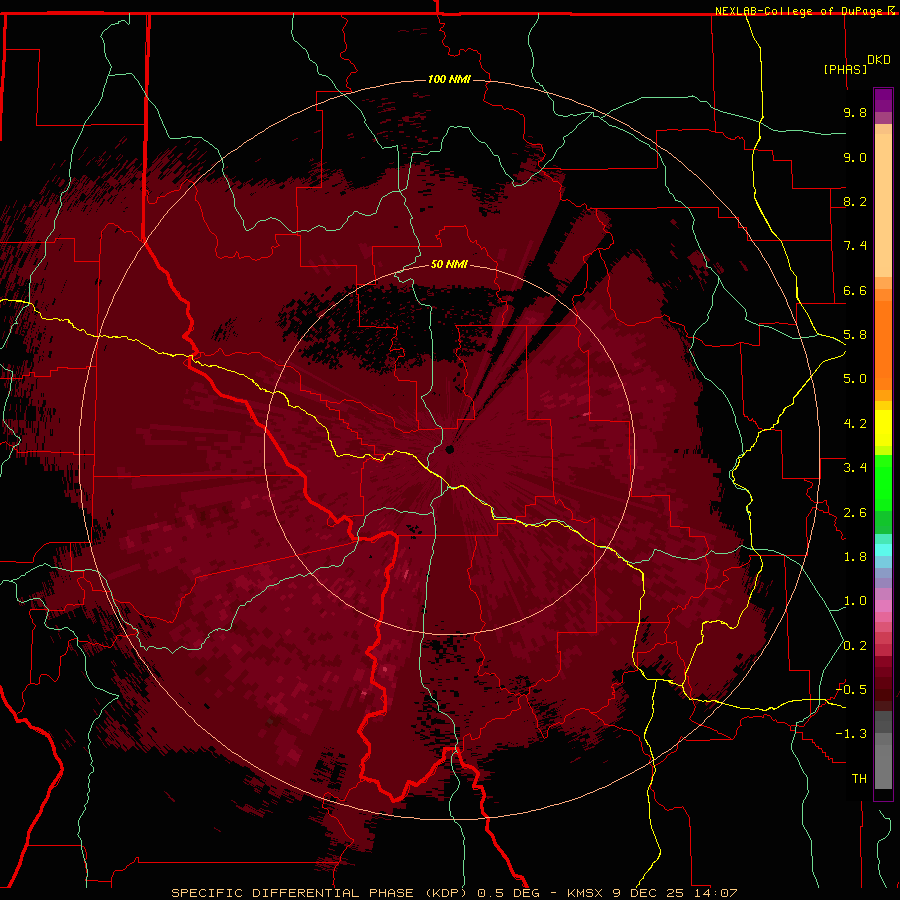The image size is (900, 900).
Task: Click the black radar site dot
Action: pos(450,449)
